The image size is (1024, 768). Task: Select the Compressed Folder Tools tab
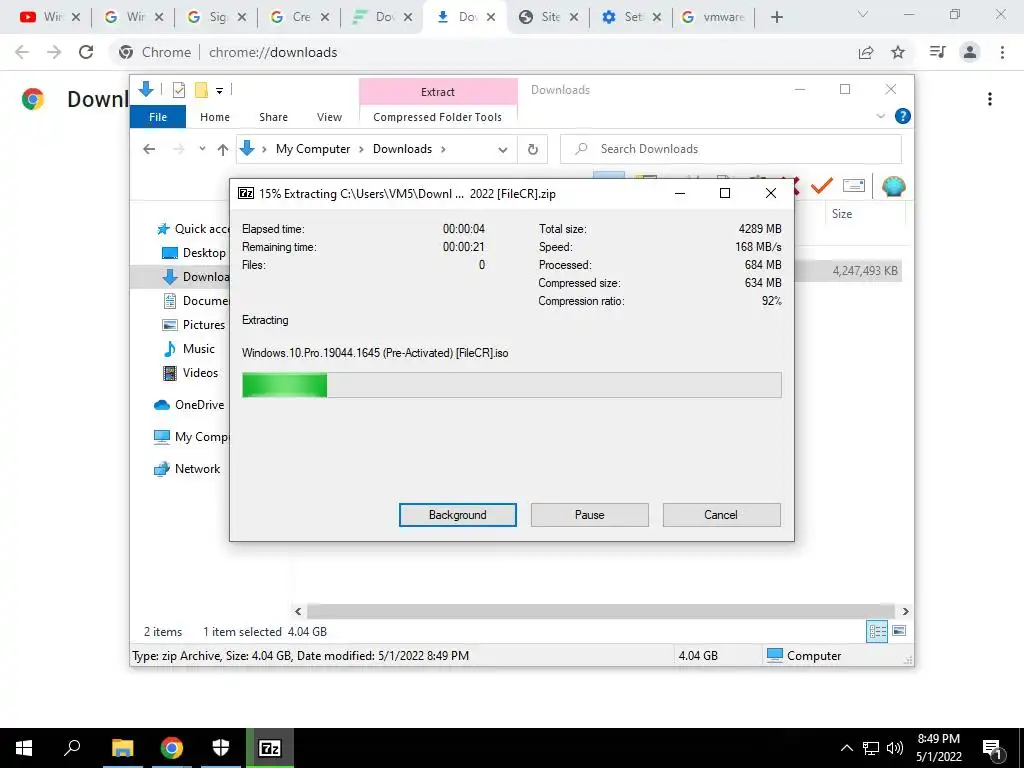pos(438,117)
